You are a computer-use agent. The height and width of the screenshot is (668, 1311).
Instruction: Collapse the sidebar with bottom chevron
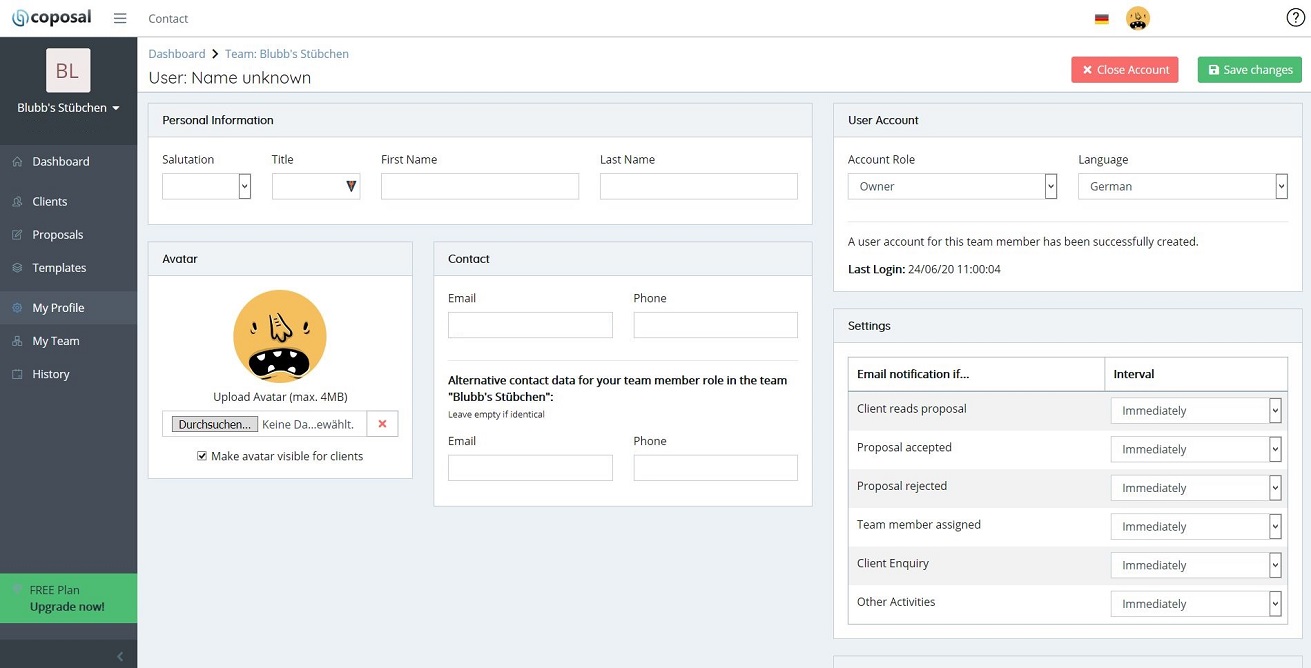click(x=120, y=657)
